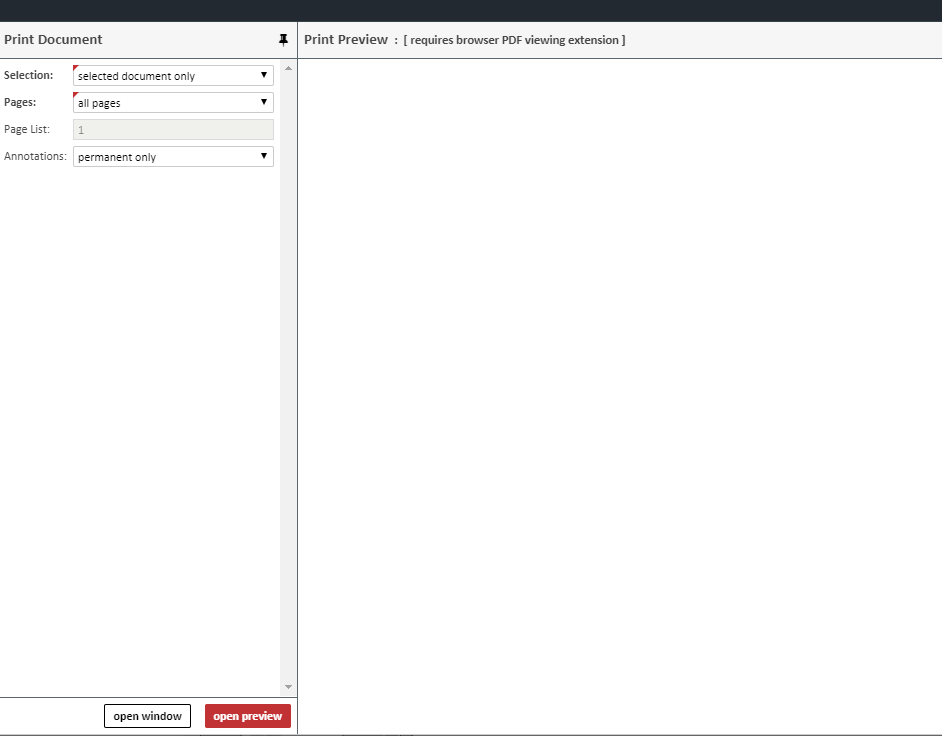
Task: Click the Selection dropdown chevron icon
Action: point(263,75)
